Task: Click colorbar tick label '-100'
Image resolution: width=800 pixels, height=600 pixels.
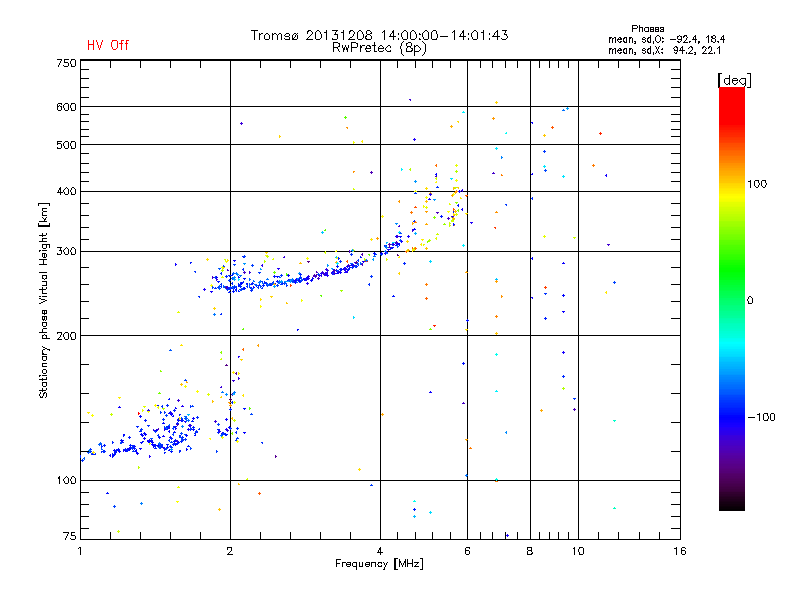Action: coord(761,417)
